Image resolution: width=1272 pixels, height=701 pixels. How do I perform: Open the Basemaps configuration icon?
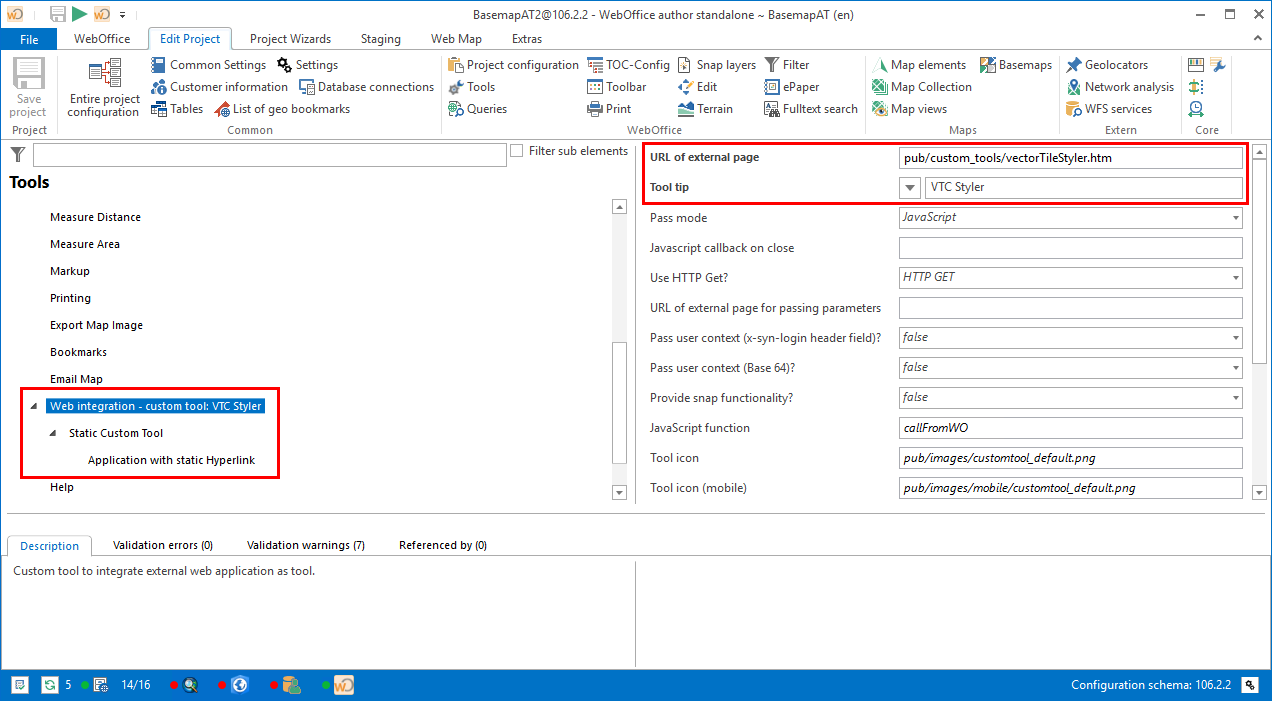pyautogui.click(x=986, y=64)
